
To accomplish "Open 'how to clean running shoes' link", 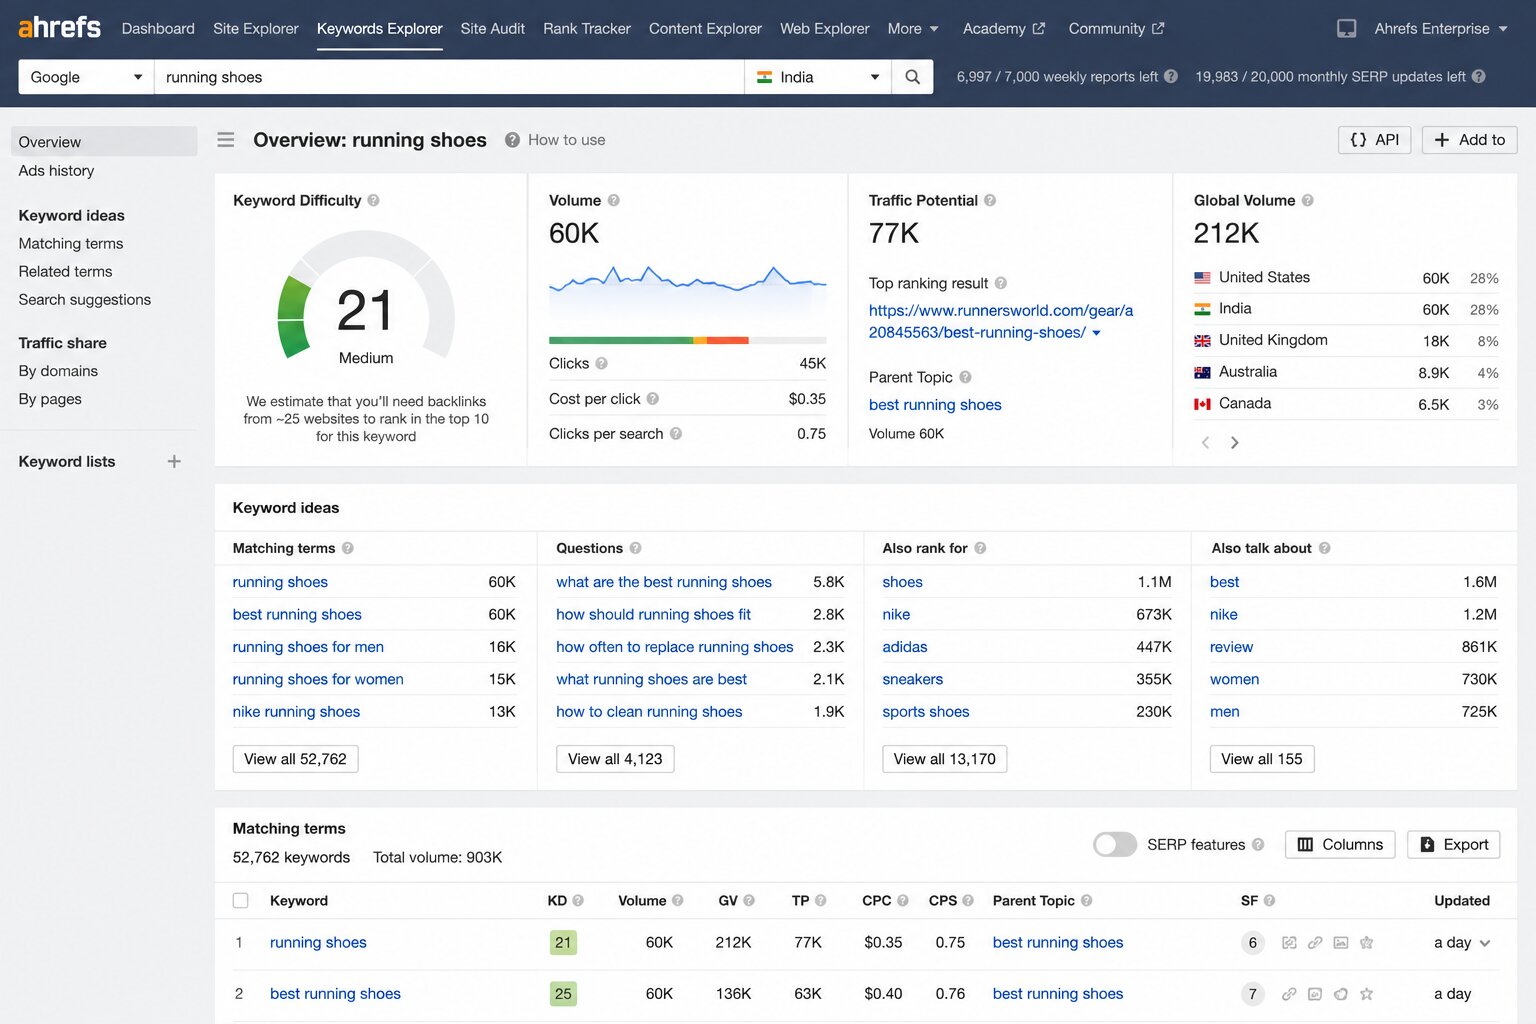I will [x=649, y=711].
